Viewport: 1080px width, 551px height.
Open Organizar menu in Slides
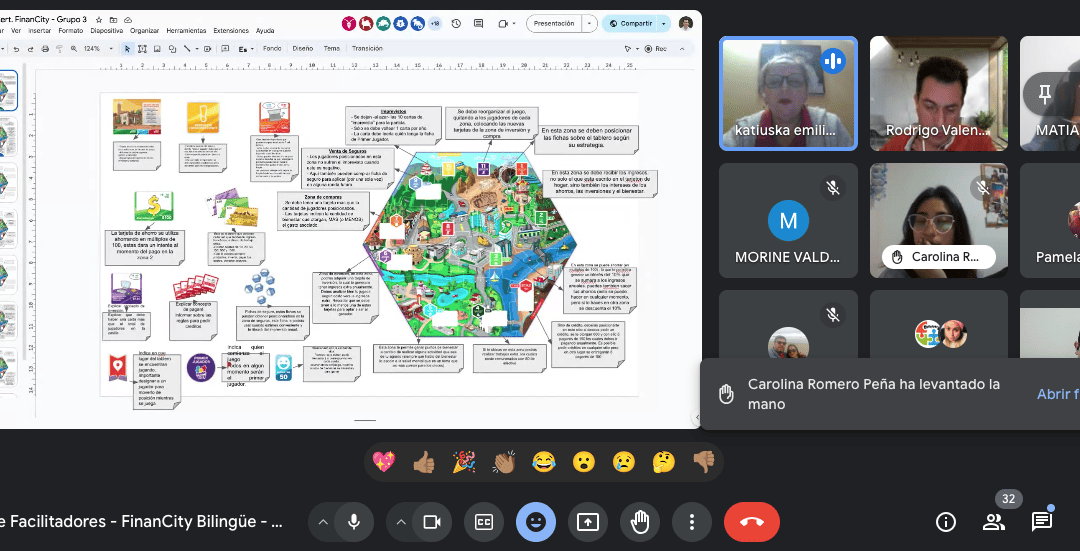tap(145, 30)
